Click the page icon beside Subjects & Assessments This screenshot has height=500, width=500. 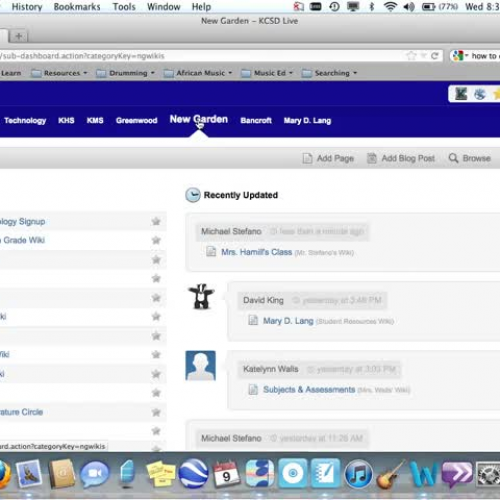click(253, 389)
